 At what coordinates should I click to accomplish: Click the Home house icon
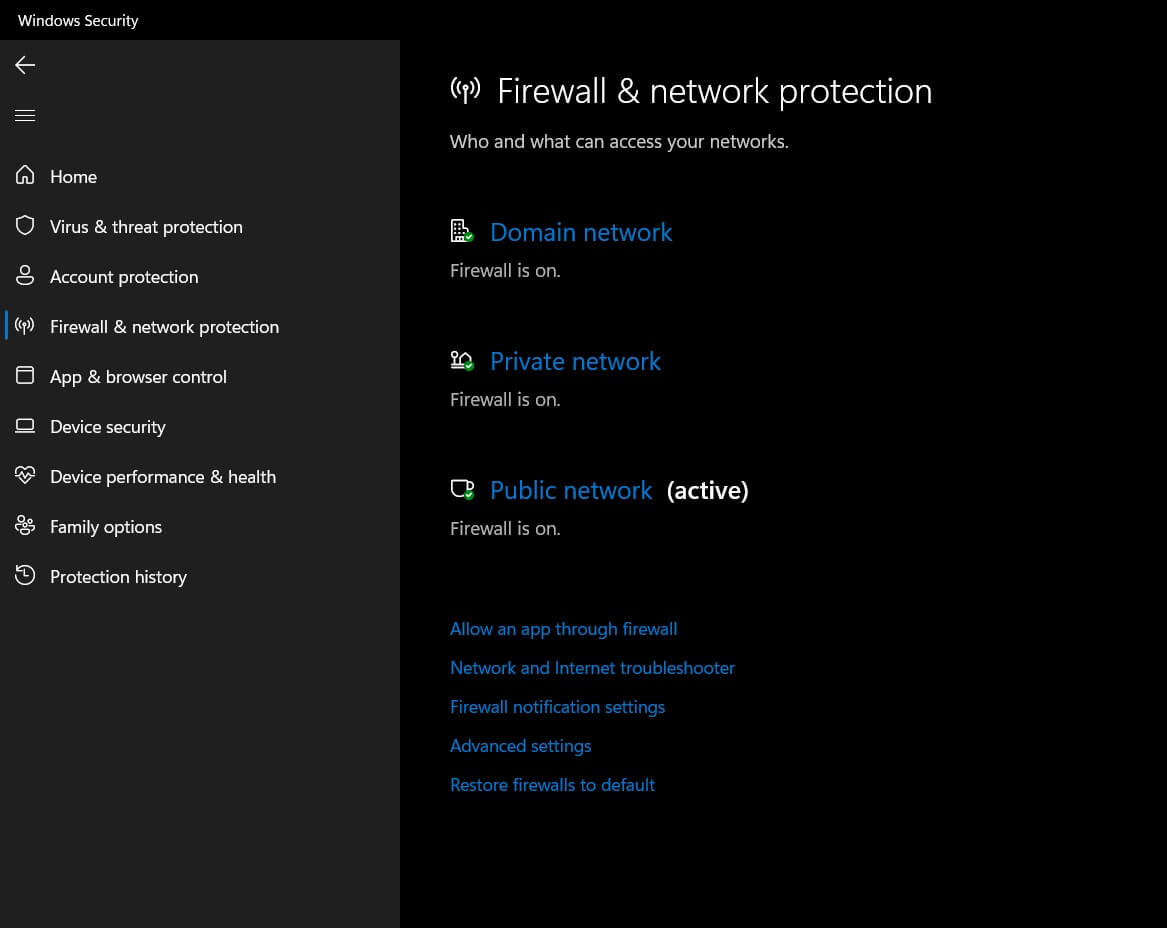point(25,176)
